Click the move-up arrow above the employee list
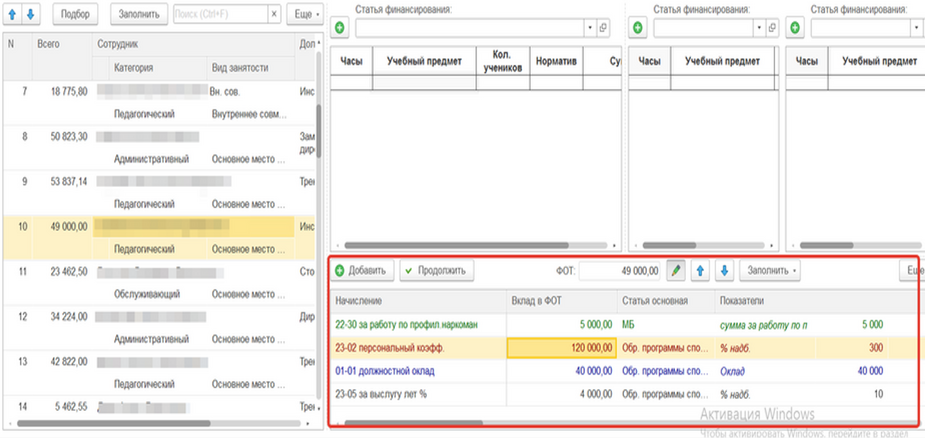The height and width of the screenshot is (438, 925). point(13,15)
